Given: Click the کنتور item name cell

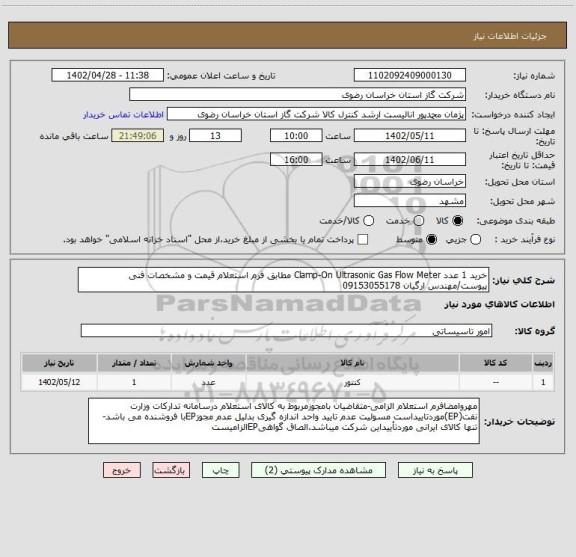Looking at the screenshot, I should click(x=352, y=382).
